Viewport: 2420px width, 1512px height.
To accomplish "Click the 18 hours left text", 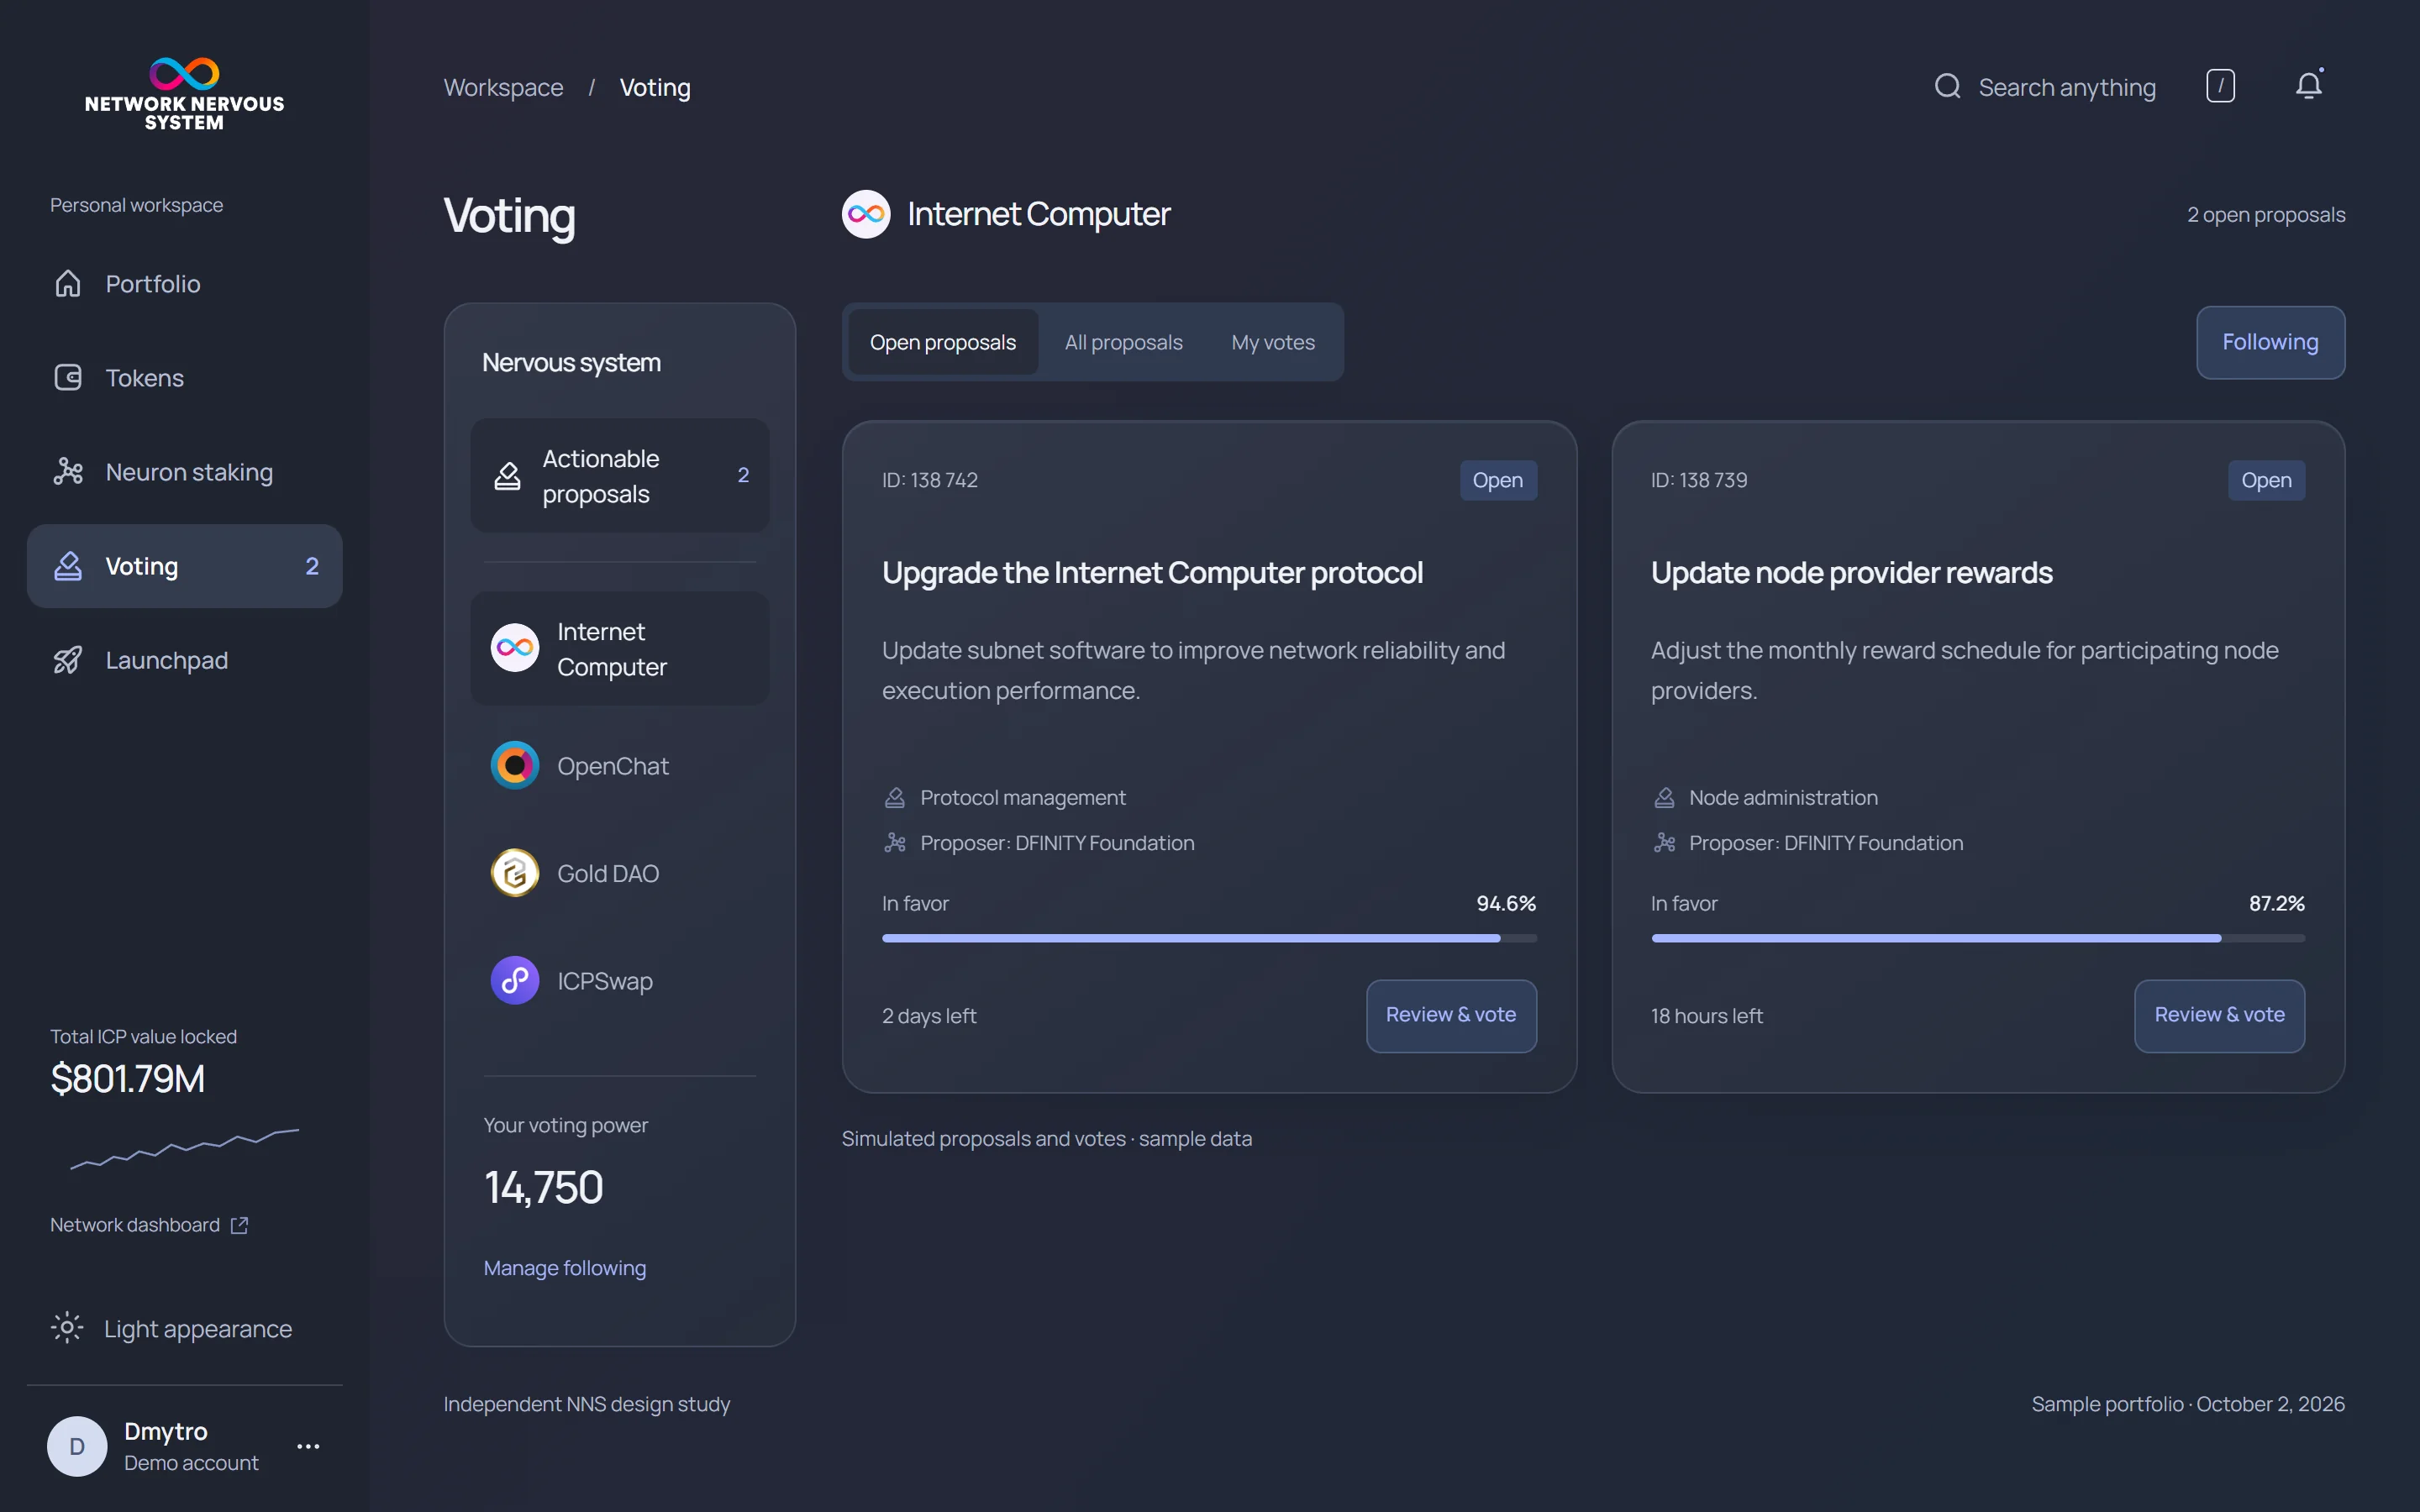I will tap(1706, 1016).
